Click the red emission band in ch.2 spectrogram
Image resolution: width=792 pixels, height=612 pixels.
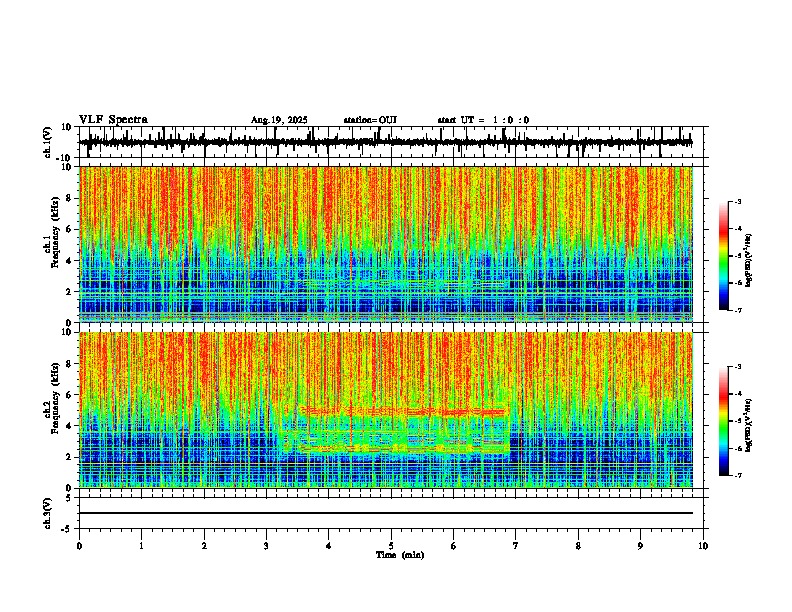(403, 411)
